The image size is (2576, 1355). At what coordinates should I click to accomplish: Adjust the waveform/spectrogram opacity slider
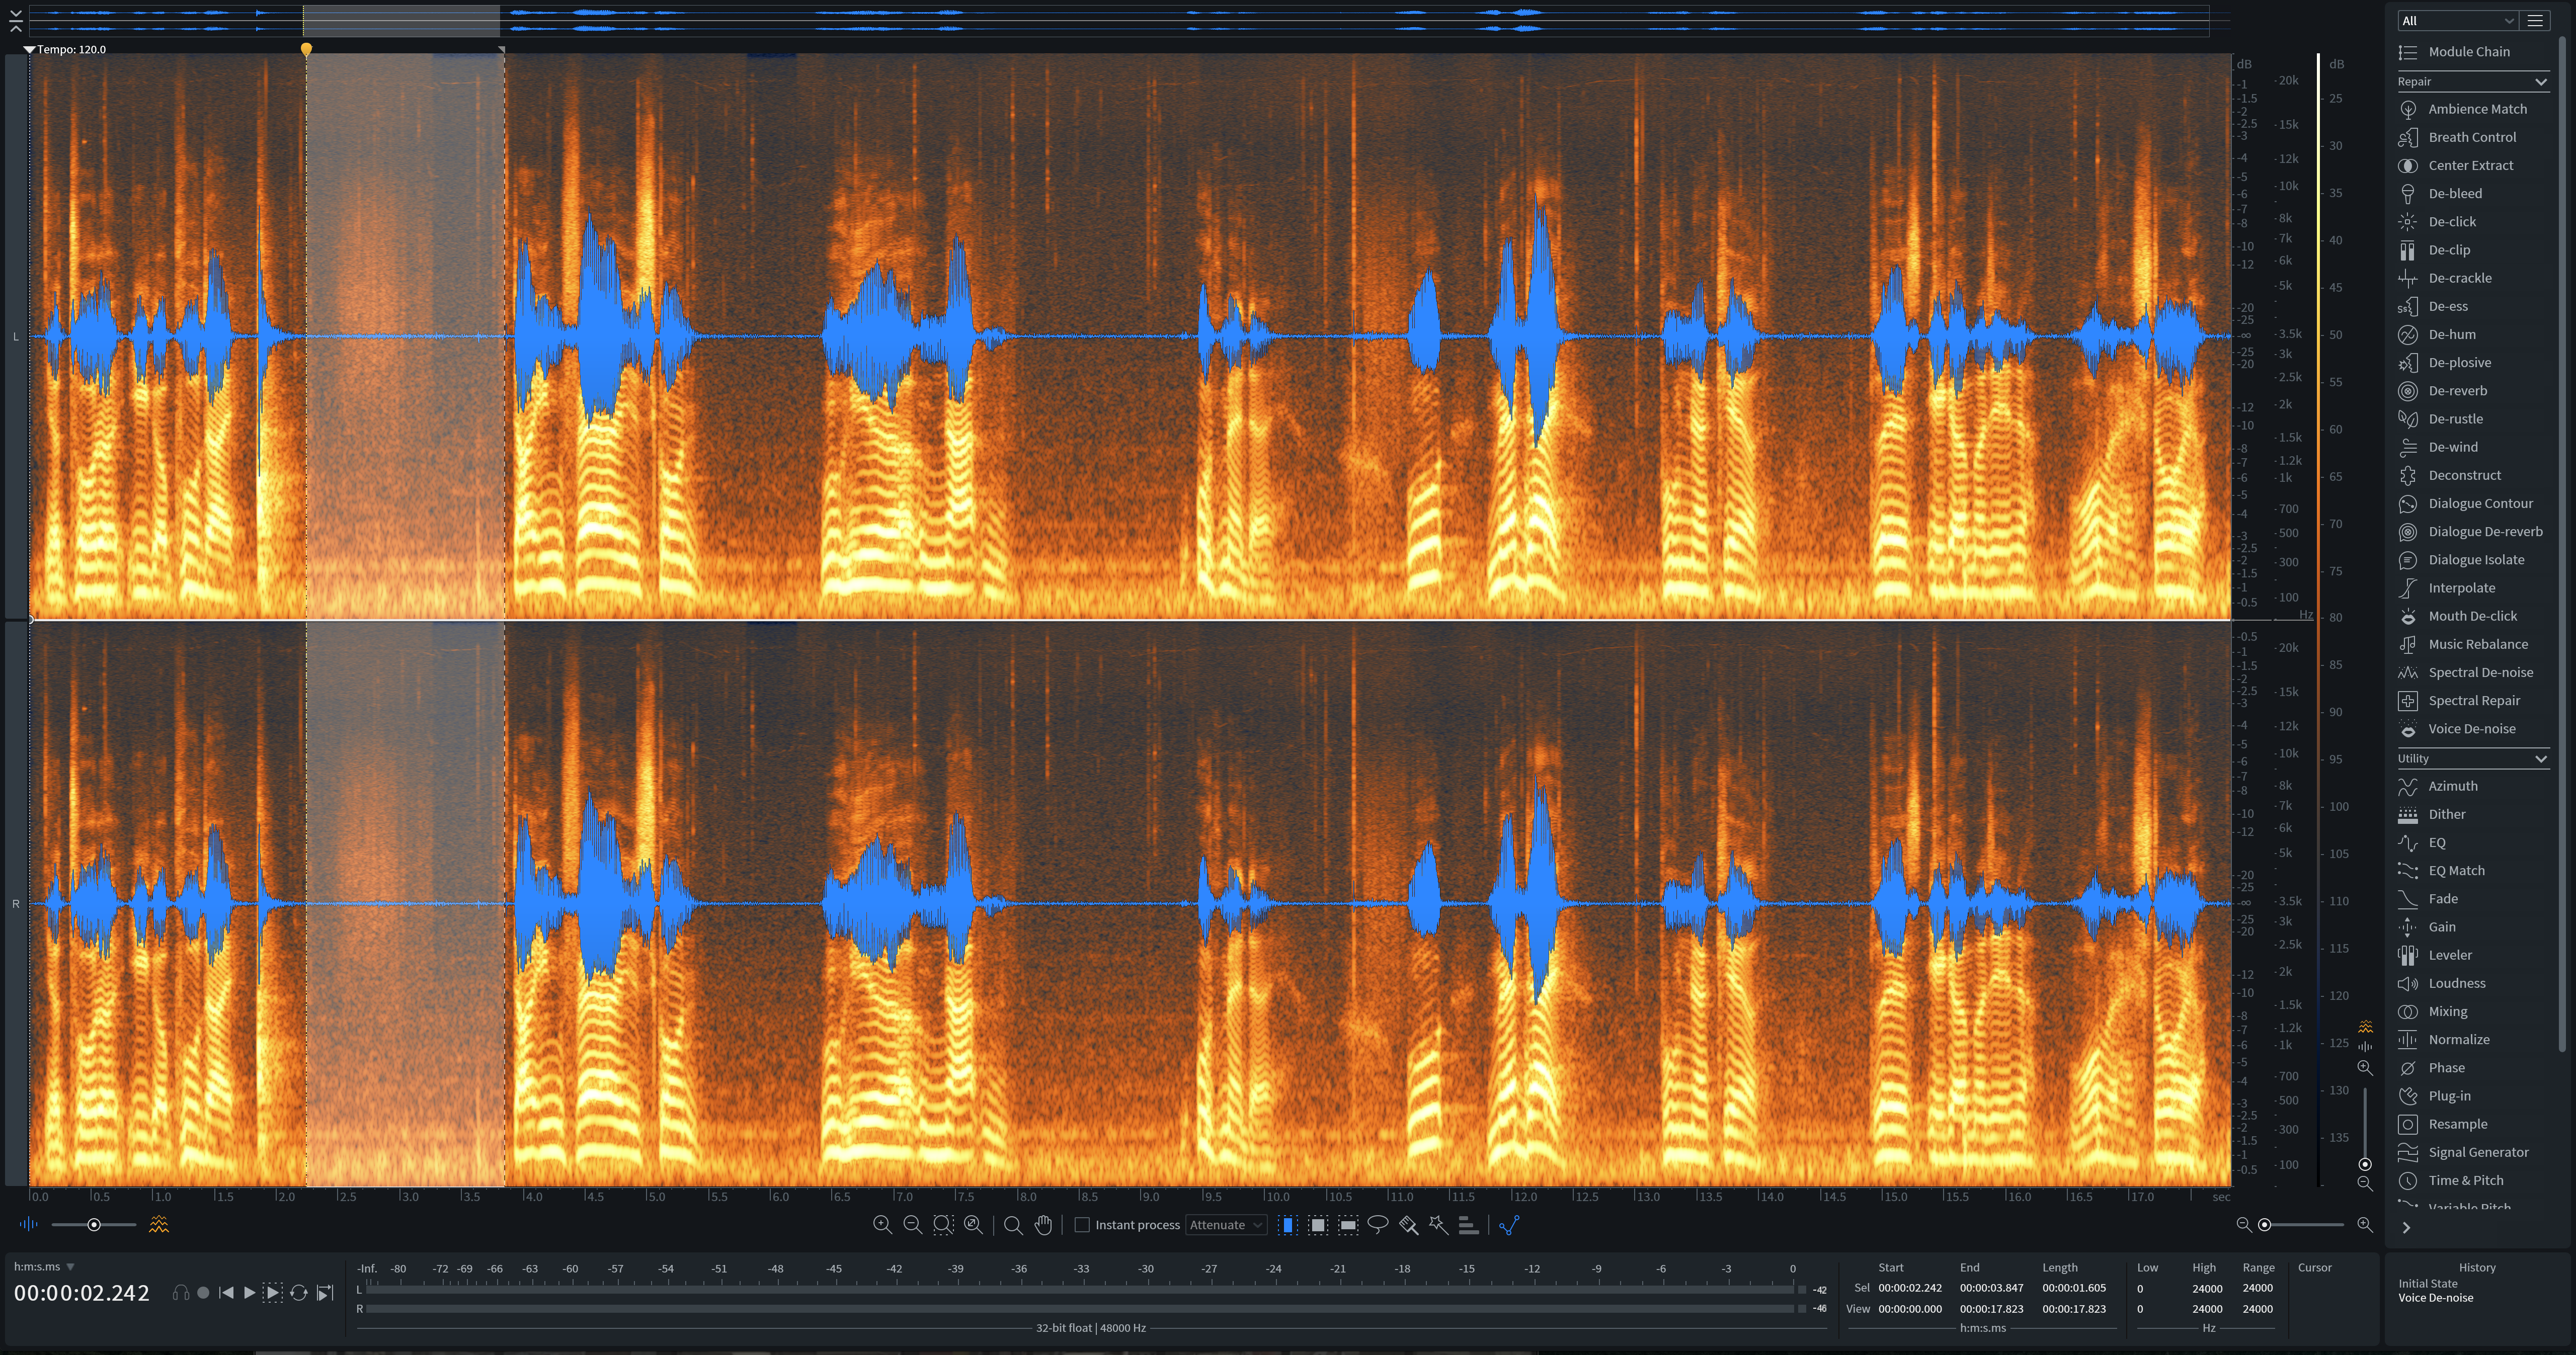click(94, 1225)
